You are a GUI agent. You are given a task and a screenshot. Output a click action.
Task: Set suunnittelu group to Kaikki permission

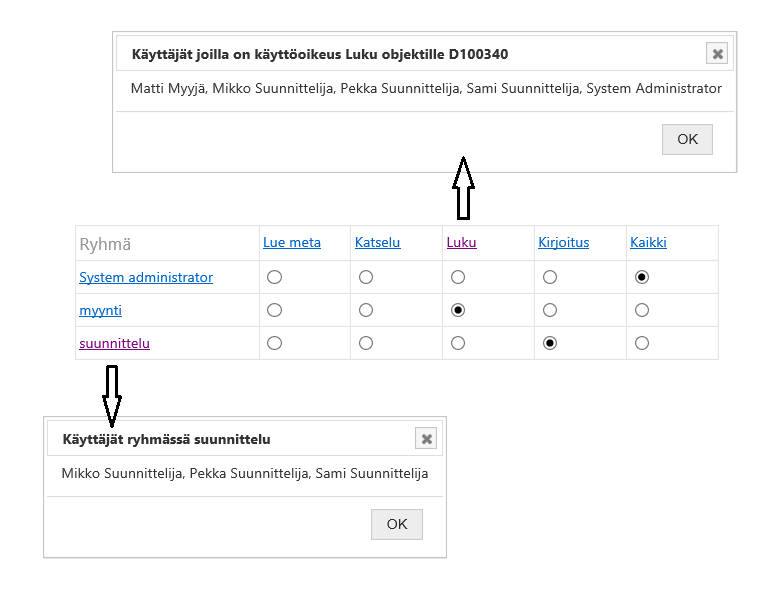click(x=642, y=343)
